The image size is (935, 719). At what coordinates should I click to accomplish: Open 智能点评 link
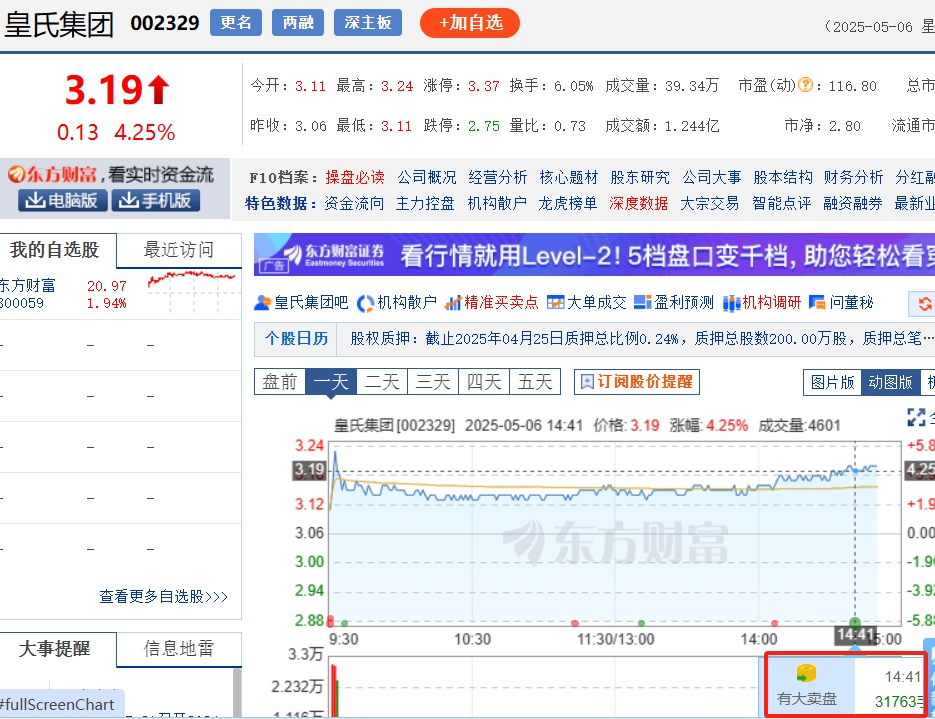click(781, 204)
